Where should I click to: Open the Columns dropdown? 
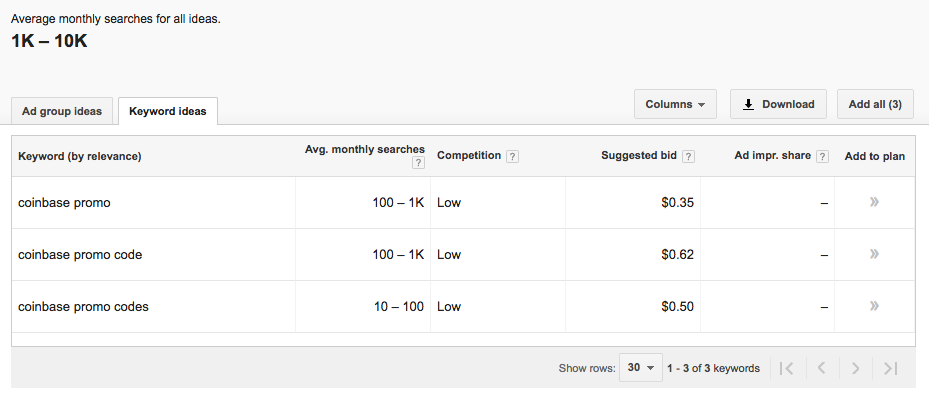click(x=675, y=104)
